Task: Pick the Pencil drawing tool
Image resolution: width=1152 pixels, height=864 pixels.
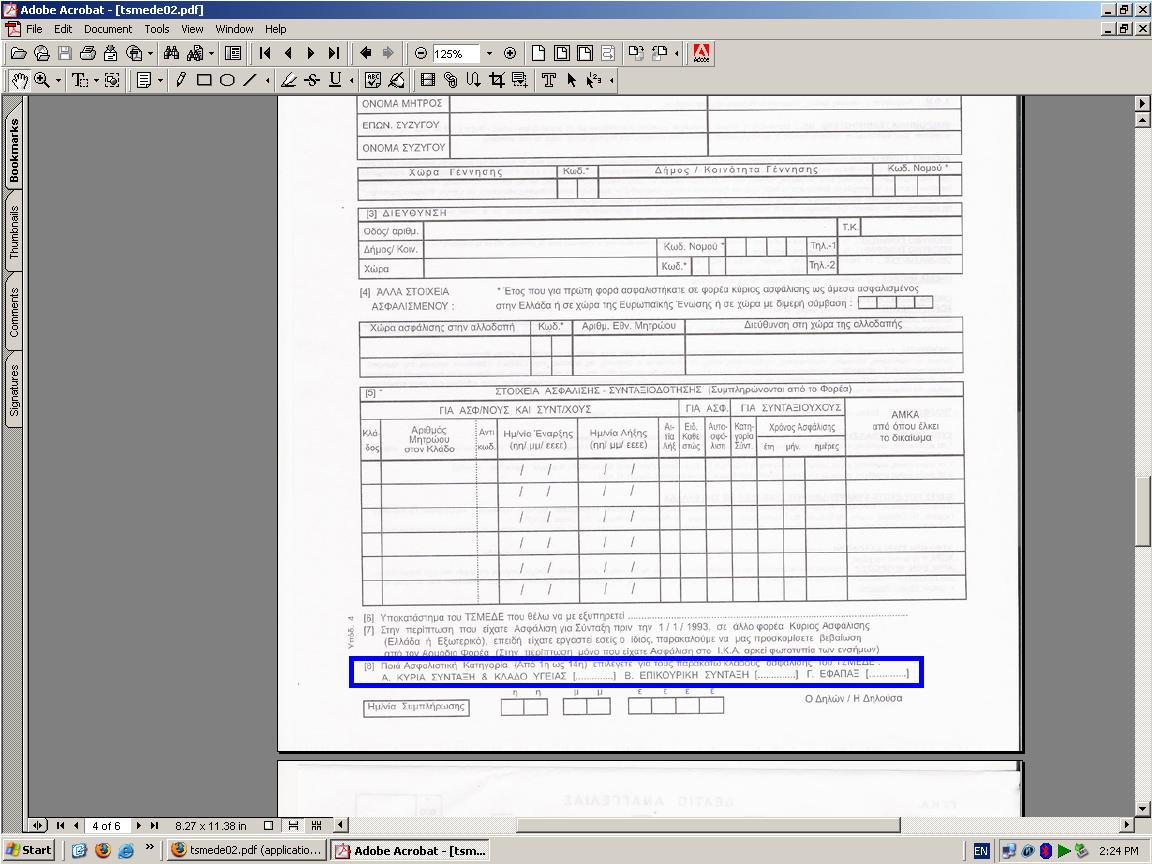Action: [181, 80]
